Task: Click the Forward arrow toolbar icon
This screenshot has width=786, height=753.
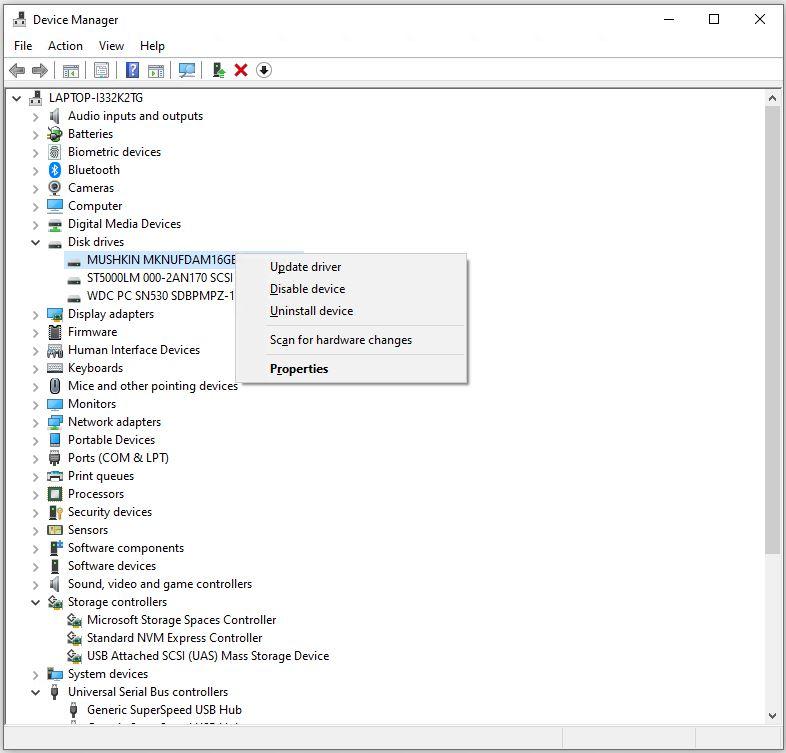Action: [x=40, y=70]
